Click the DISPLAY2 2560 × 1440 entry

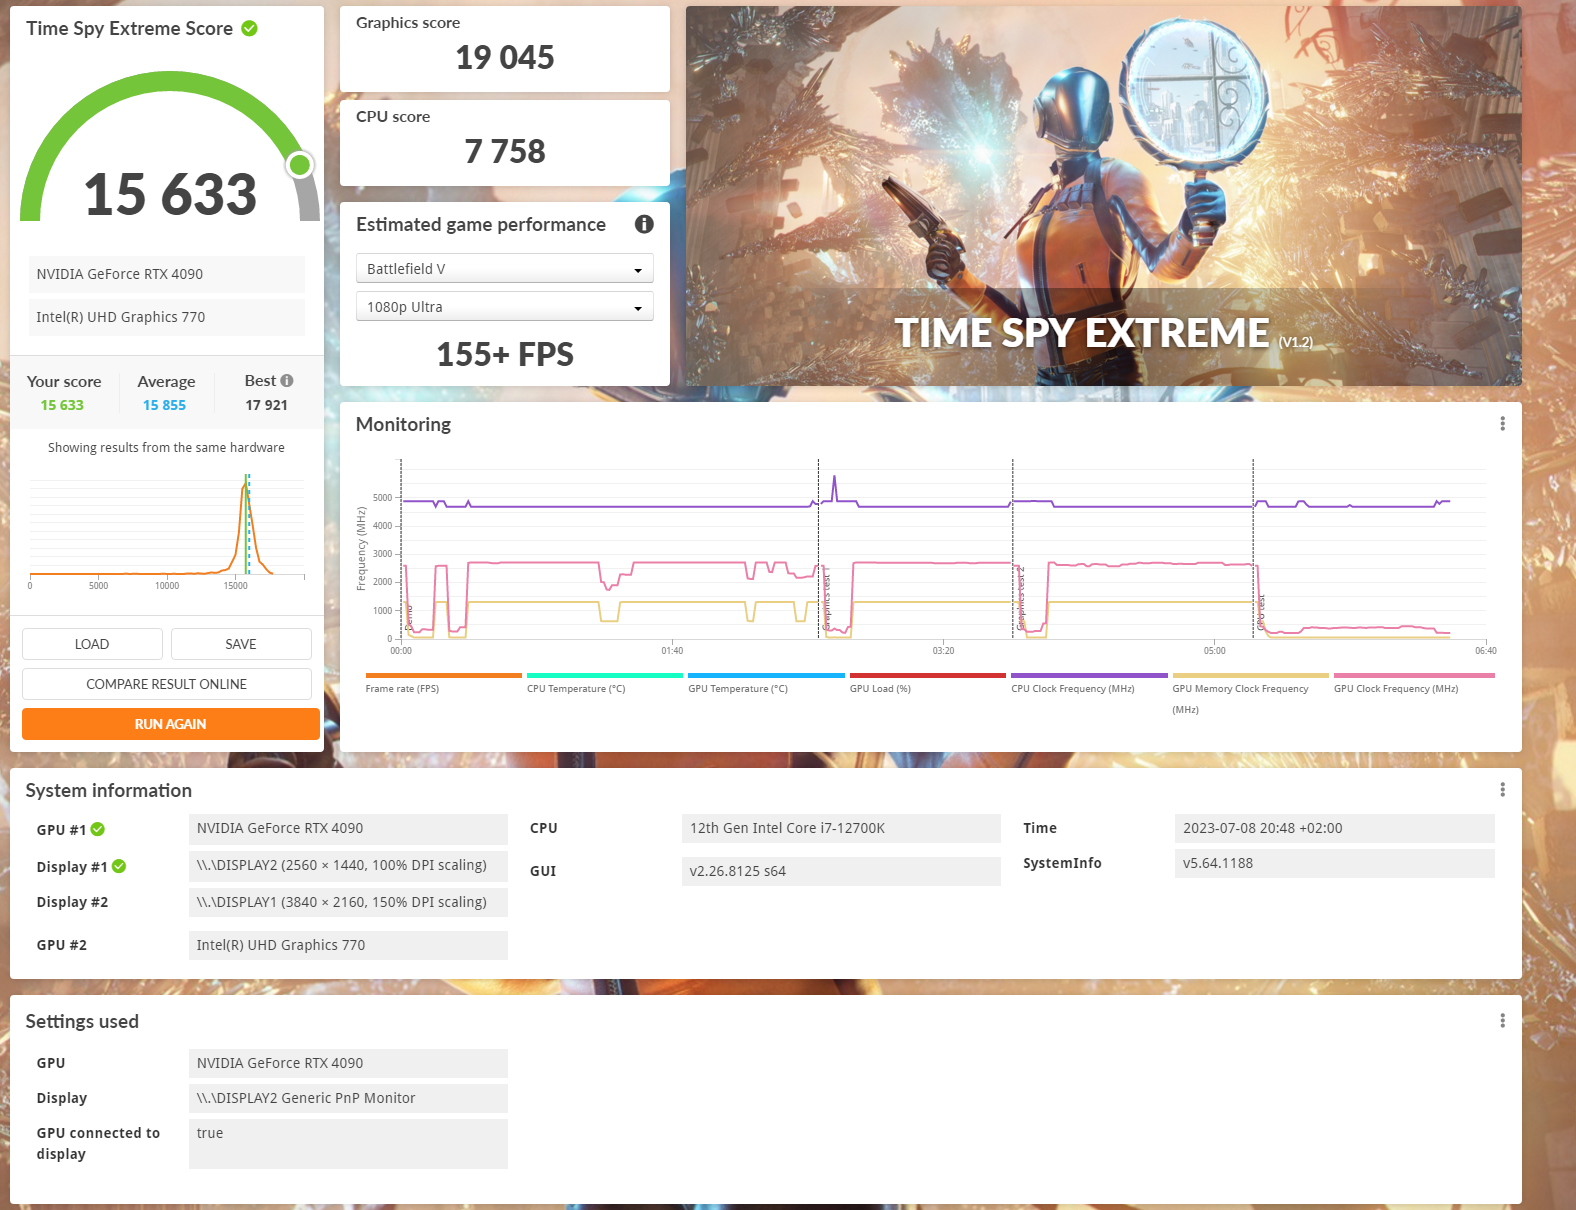click(x=348, y=865)
